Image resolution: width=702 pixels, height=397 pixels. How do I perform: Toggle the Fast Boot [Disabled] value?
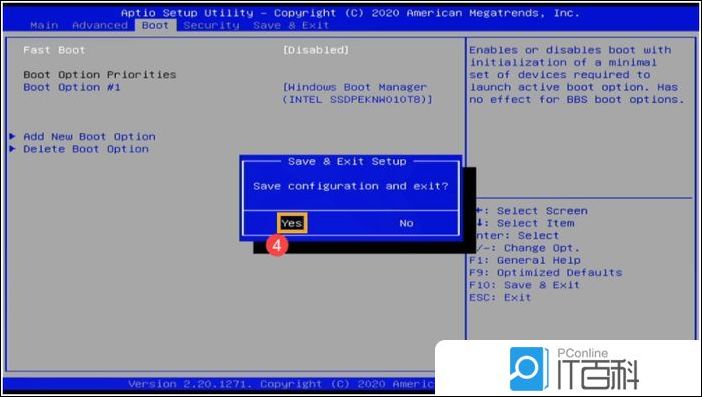[x=316, y=50]
